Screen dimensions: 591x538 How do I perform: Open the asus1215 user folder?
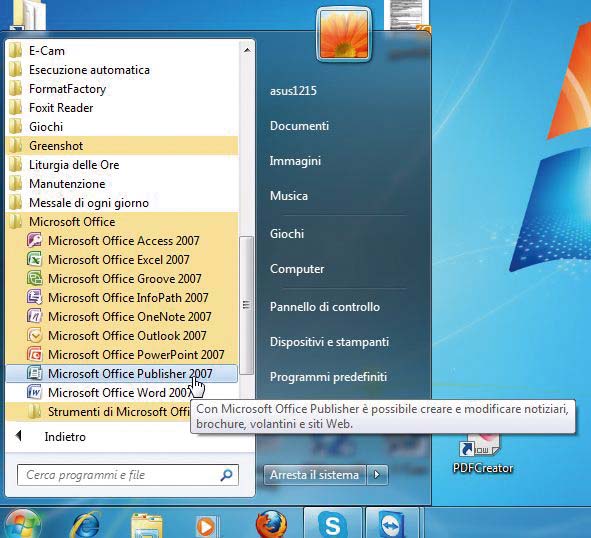[293, 91]
